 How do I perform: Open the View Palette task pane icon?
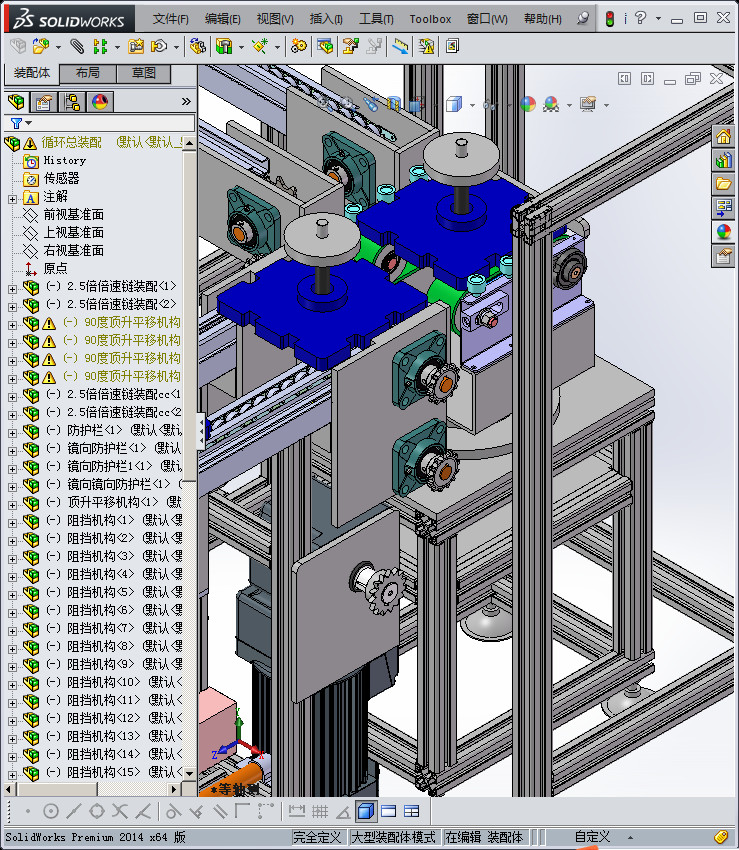click(x=724, y=208)
